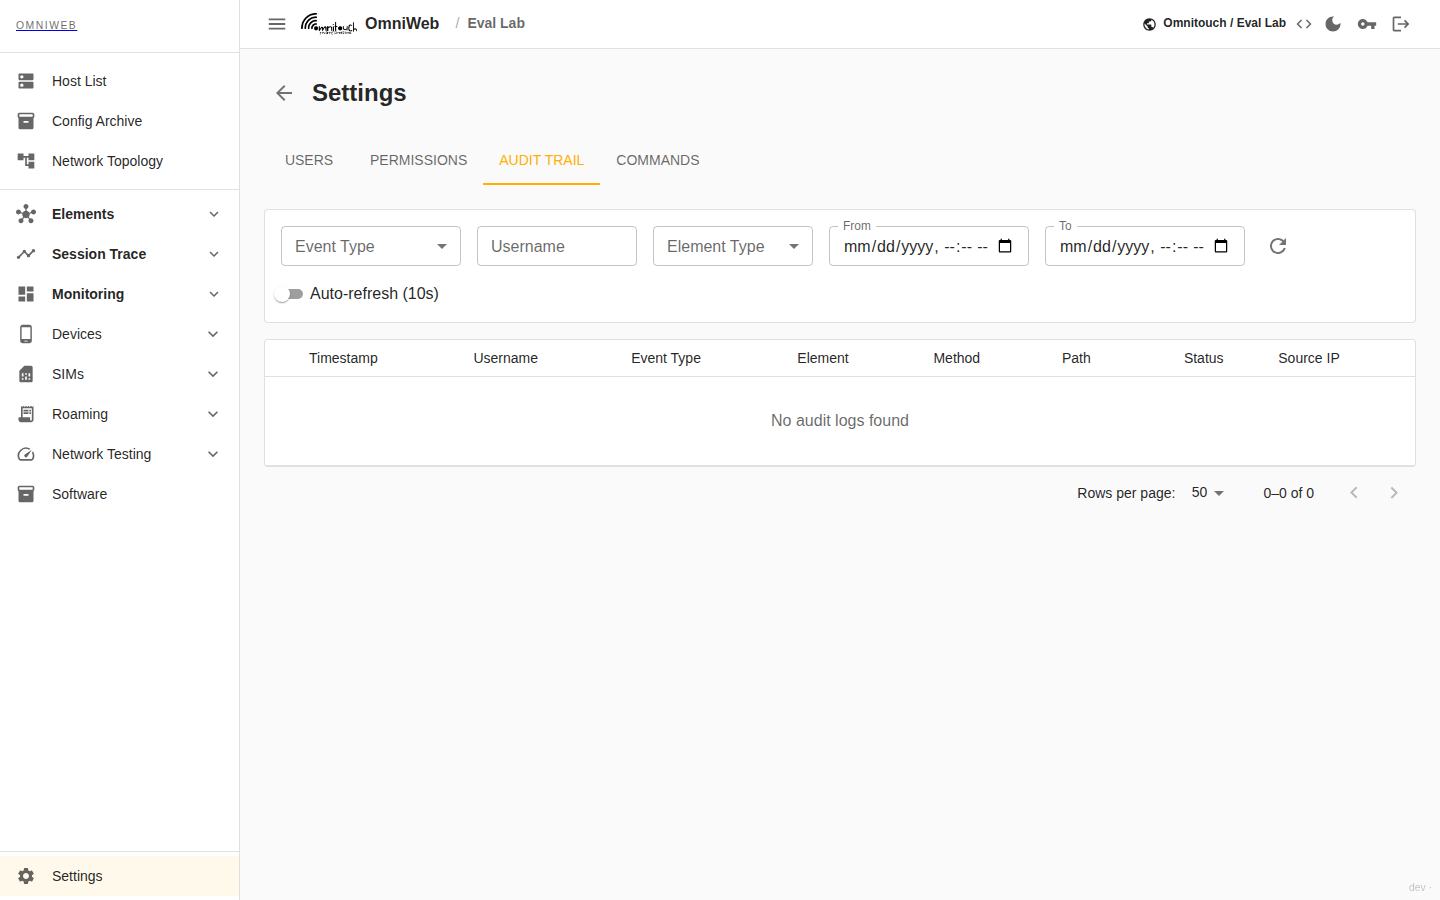Go back using the arrow beside Settings
The width and height of the screenshot is (1440, 900).
[x=284, y=93]
